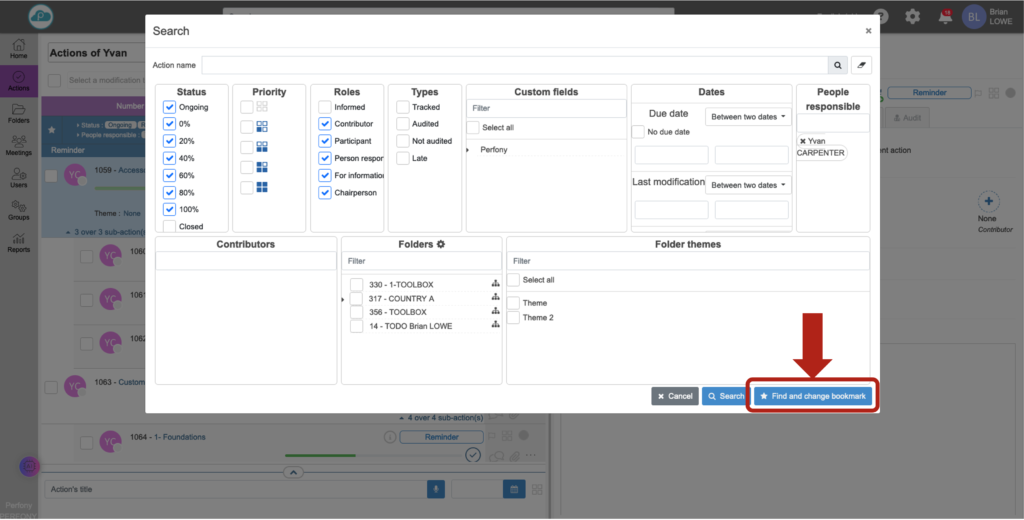The width and height of the screenshot is (1024, 520).
Task: Uncheck the Ongoing status checkbox
Action: click(169, 107)
